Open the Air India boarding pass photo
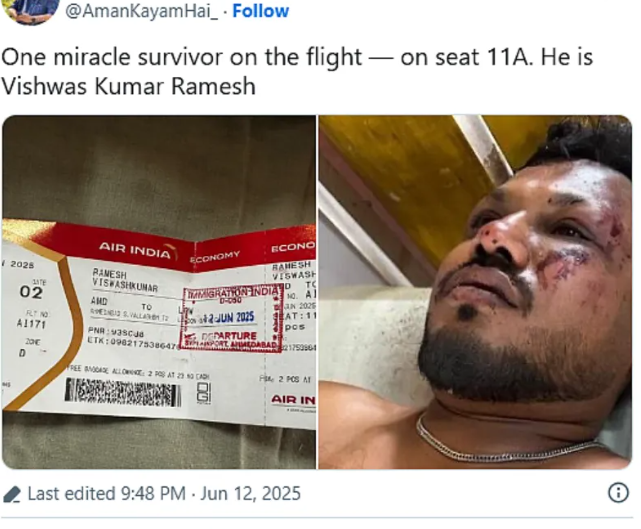 (159, 292)
